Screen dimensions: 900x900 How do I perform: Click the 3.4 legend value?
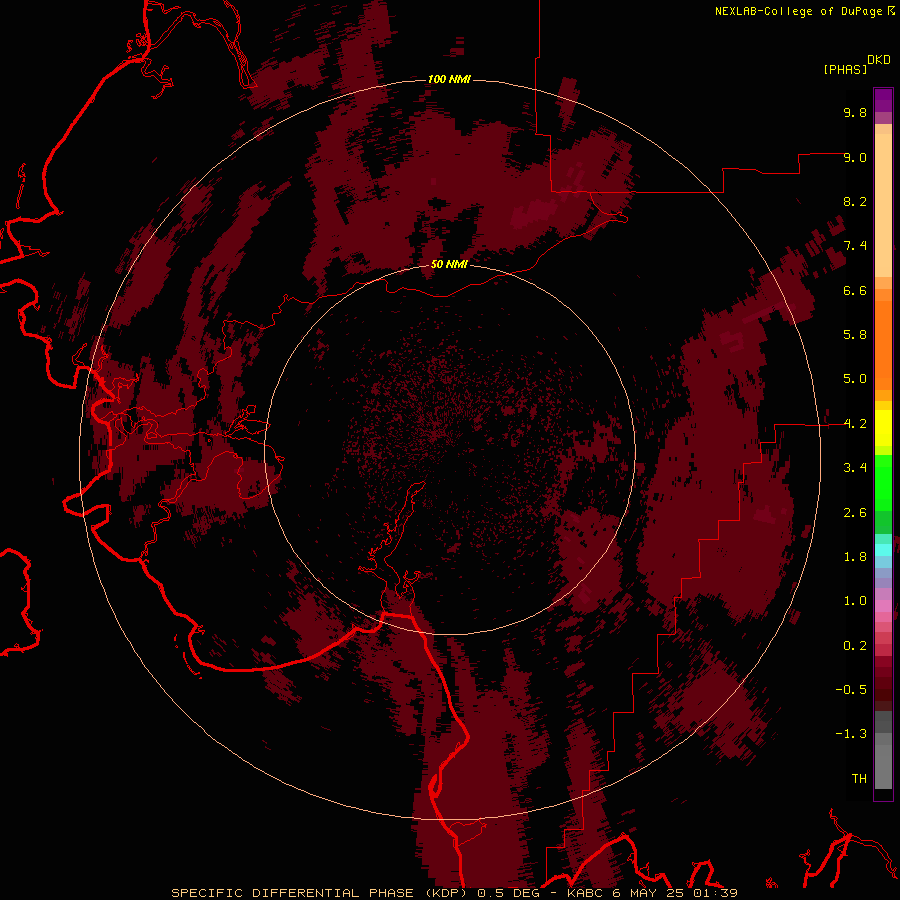(x=855, y=468)
